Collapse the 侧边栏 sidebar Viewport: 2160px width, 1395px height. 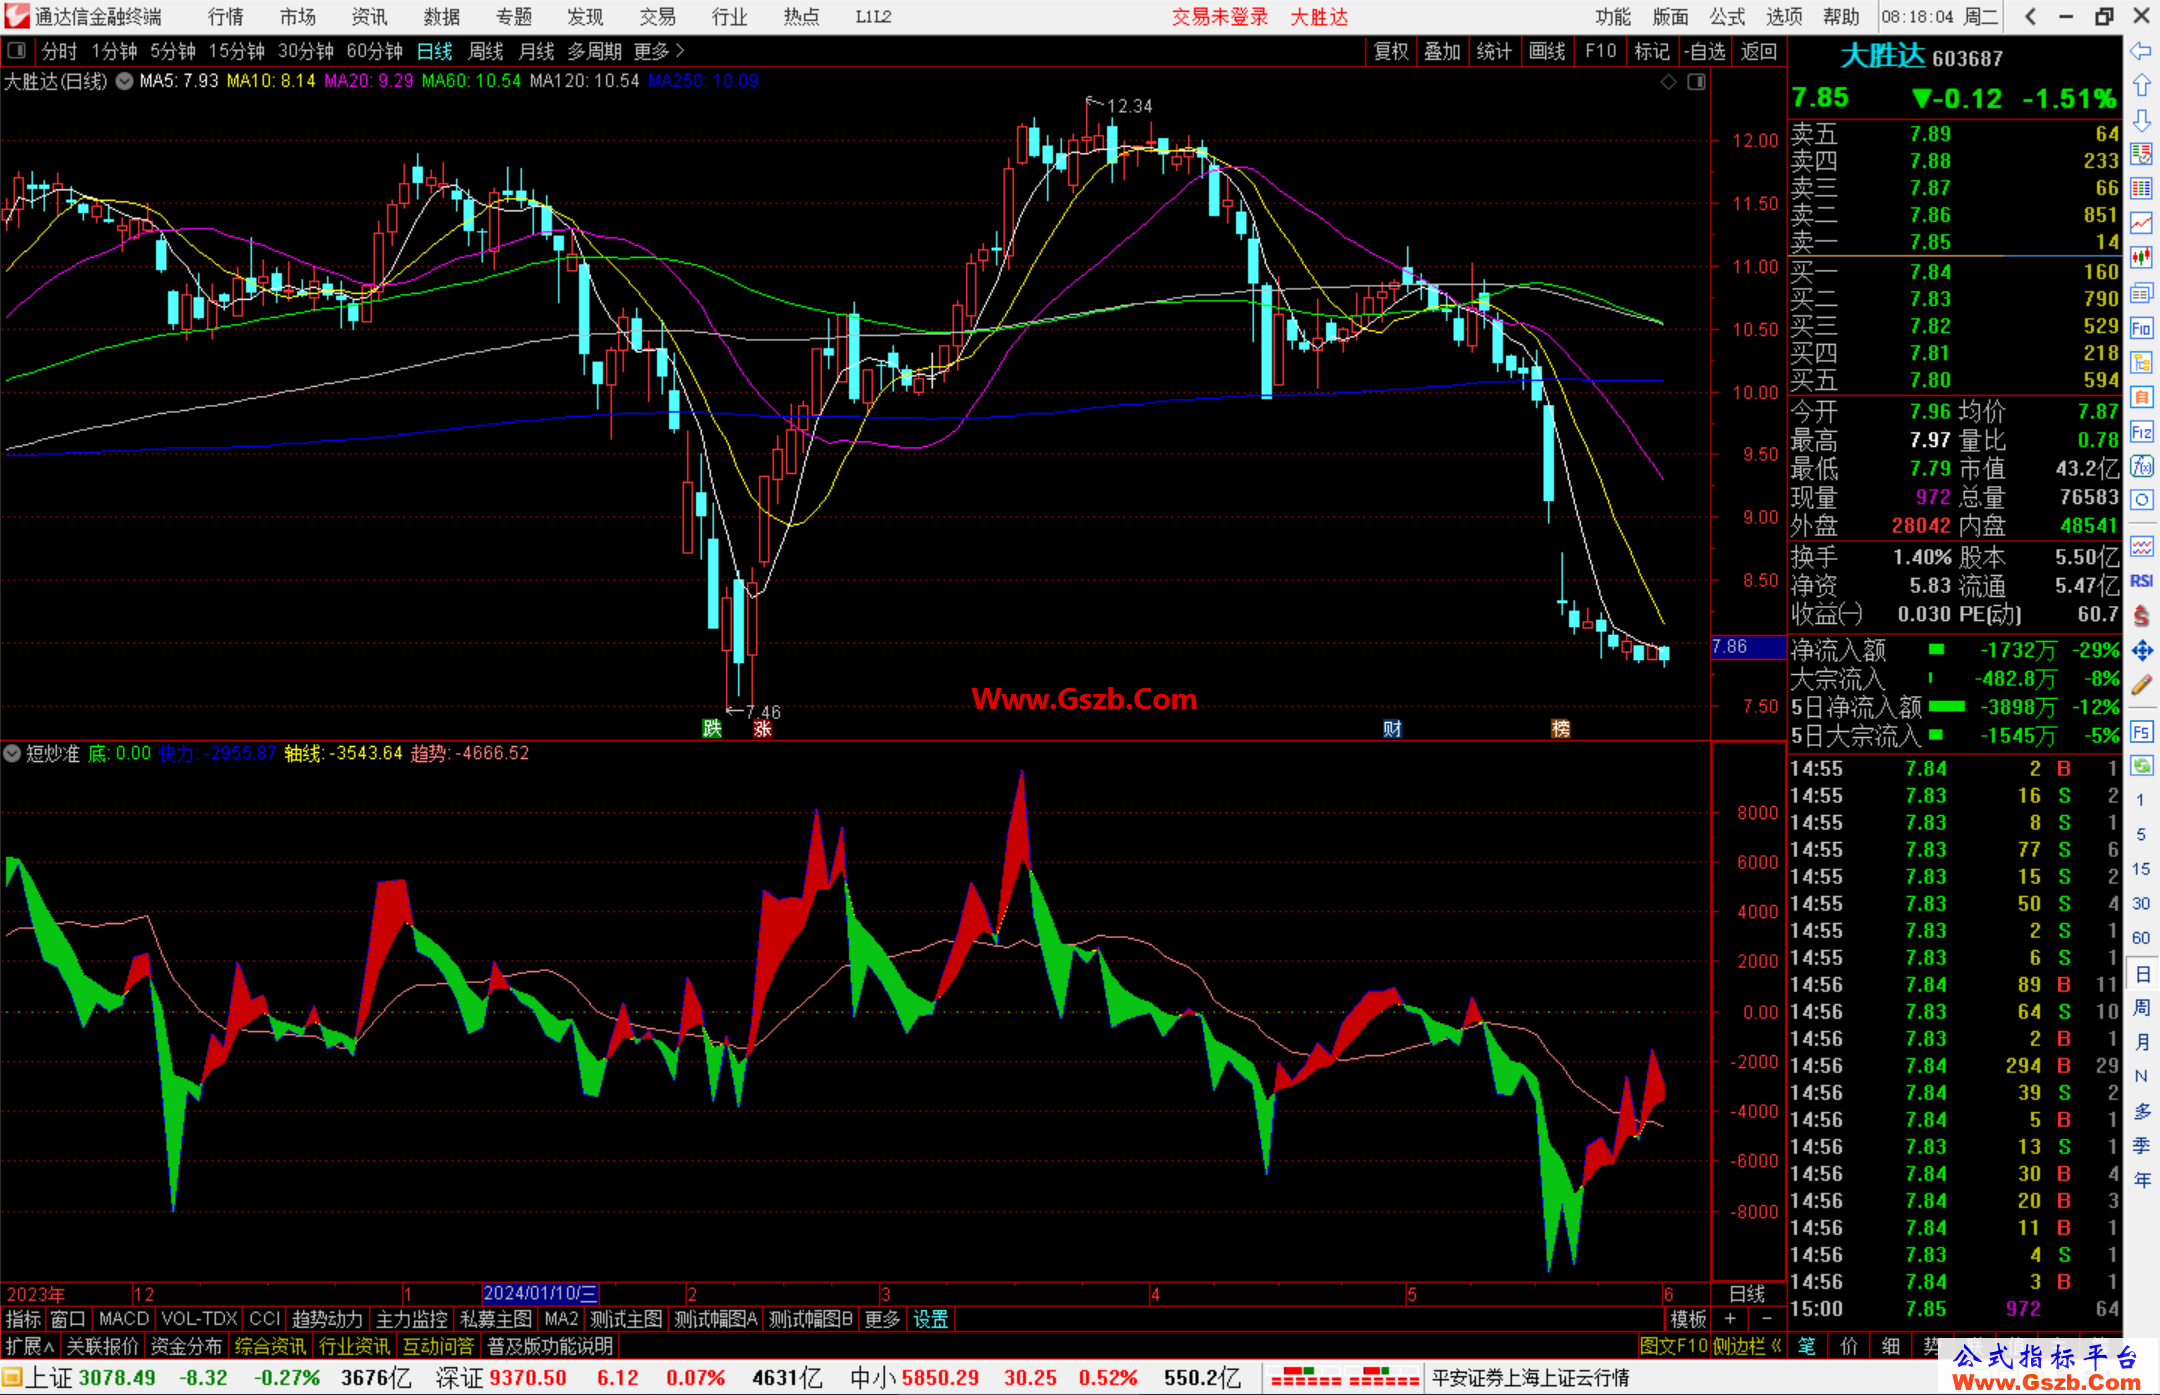(1747, 1346)
